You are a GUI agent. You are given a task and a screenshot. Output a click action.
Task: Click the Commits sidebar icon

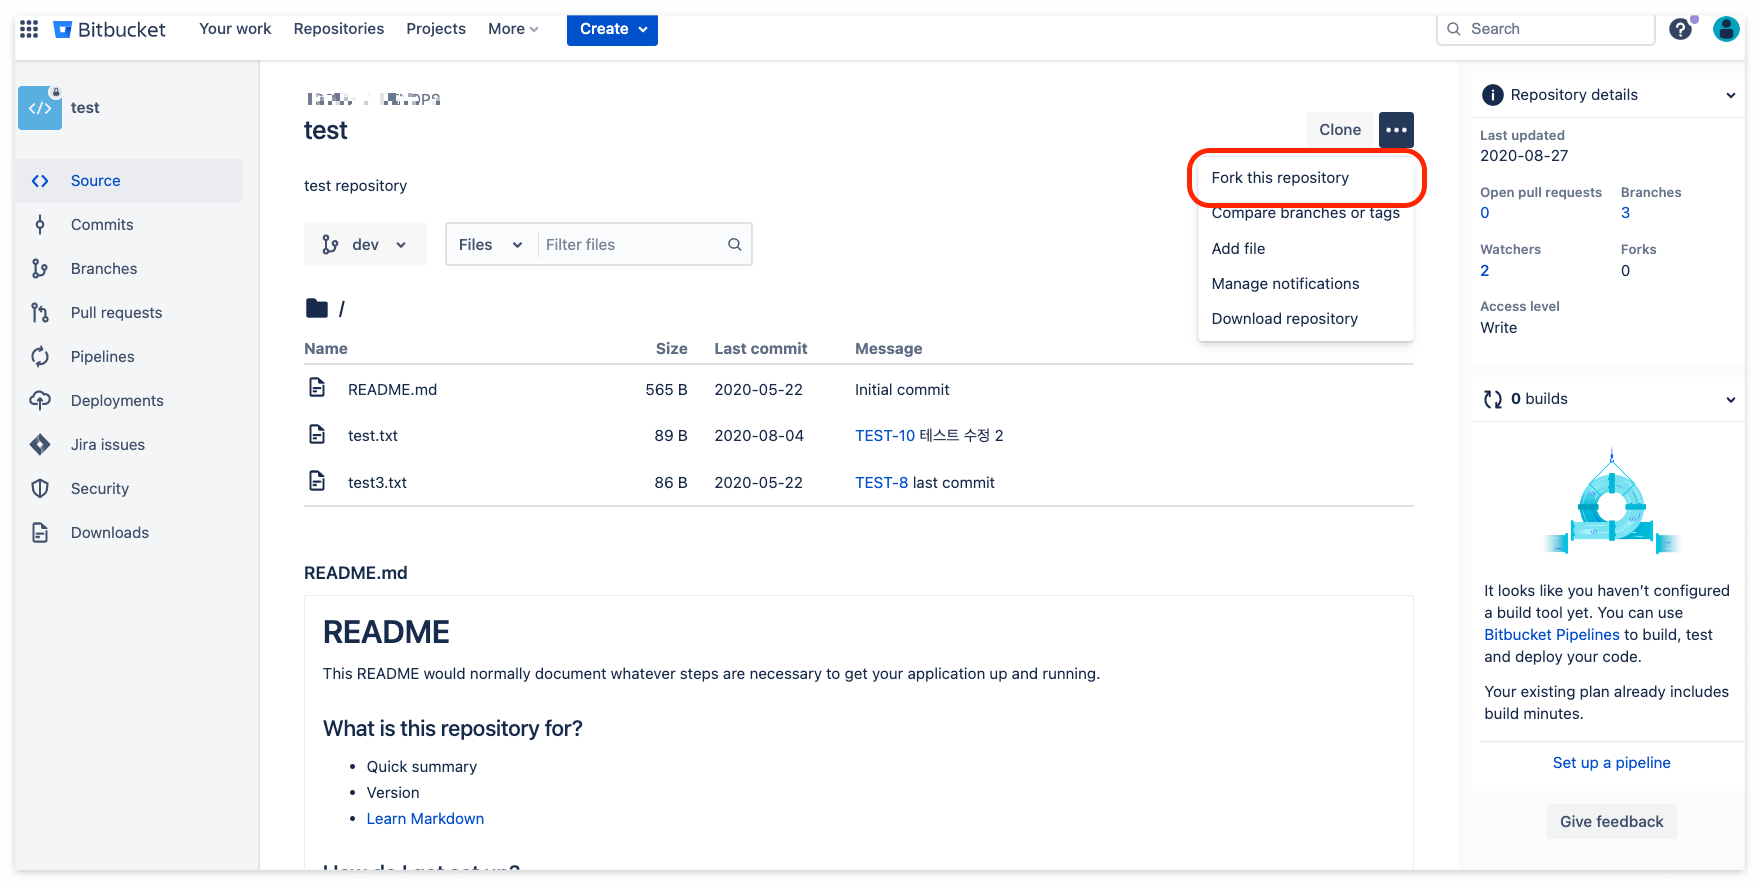pyautogui.click(x=40, y=225)
